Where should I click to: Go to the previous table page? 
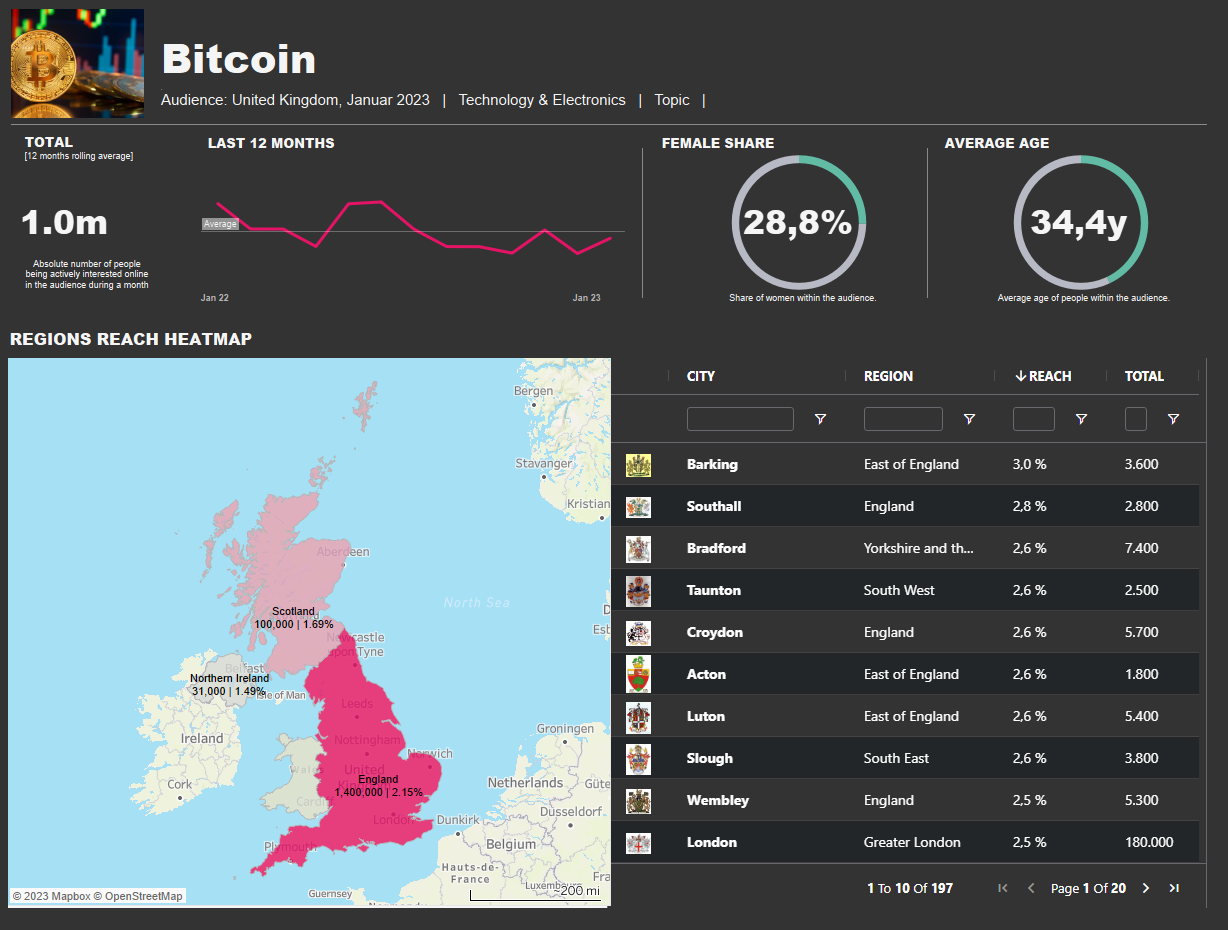1031,888
